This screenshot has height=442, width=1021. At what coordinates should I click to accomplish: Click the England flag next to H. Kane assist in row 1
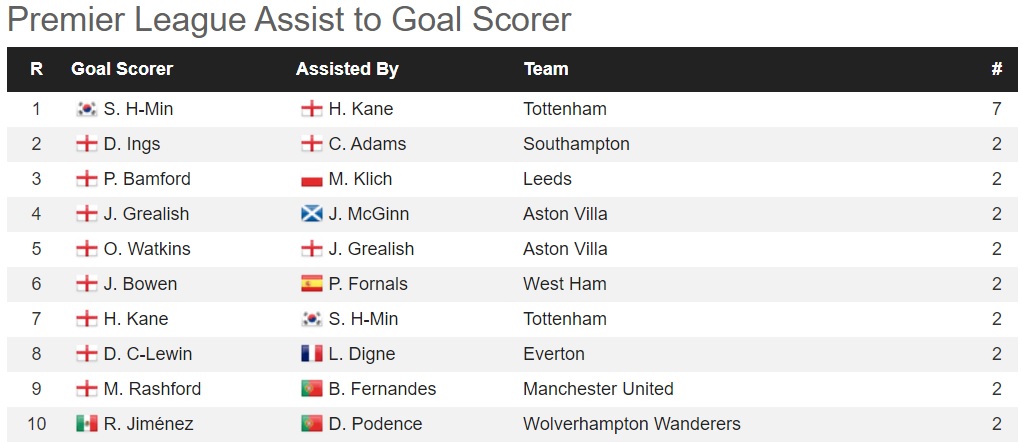click(312, 109)
